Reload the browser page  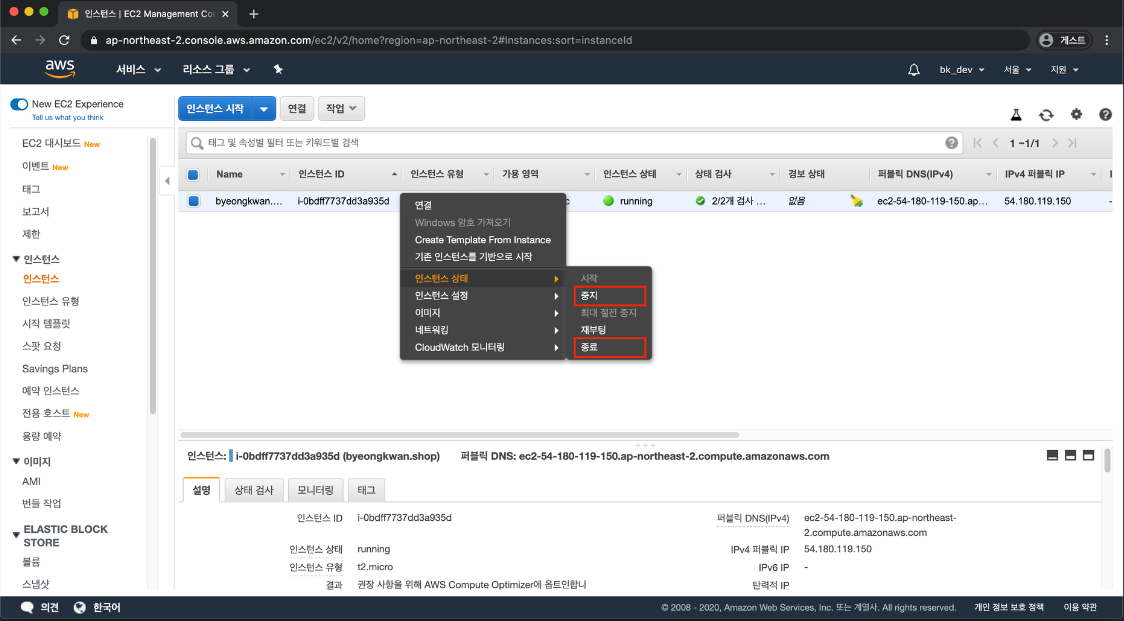click(x=64, y=40)
